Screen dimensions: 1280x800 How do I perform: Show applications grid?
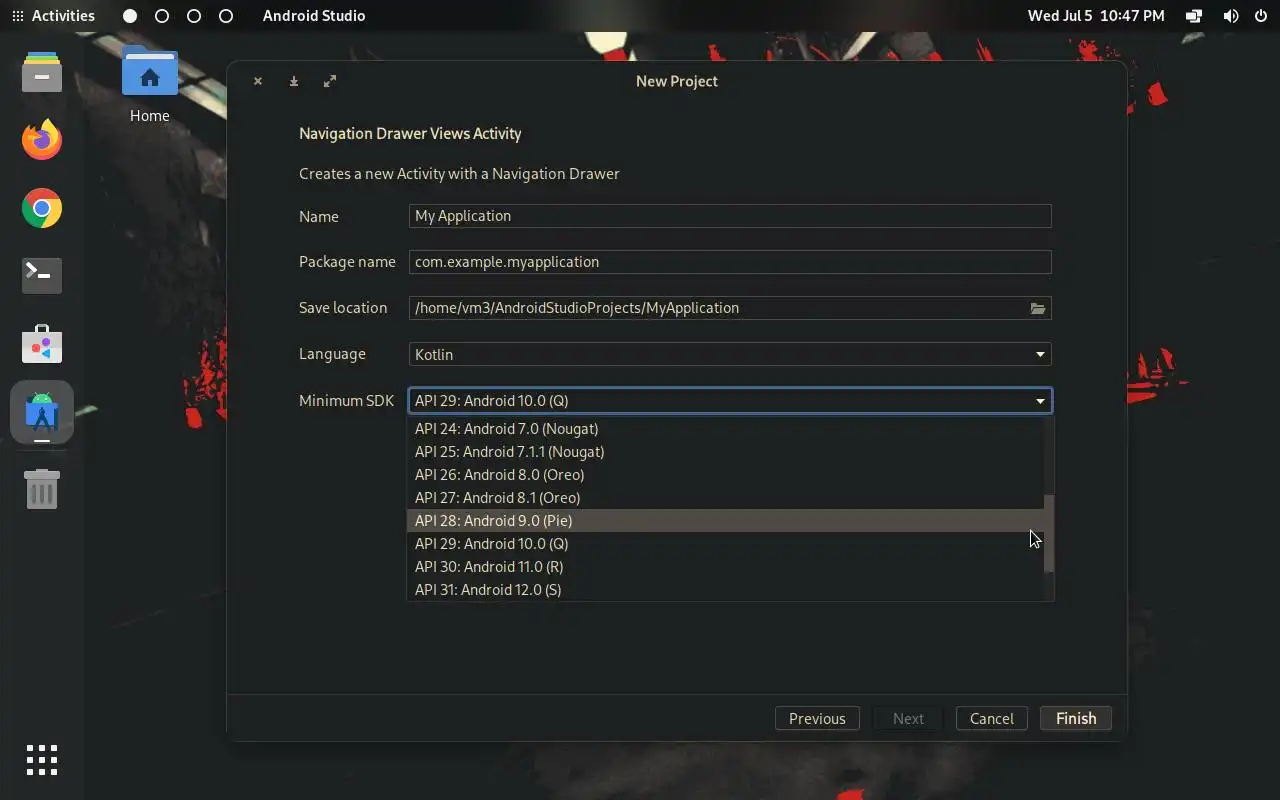[42, 760]
